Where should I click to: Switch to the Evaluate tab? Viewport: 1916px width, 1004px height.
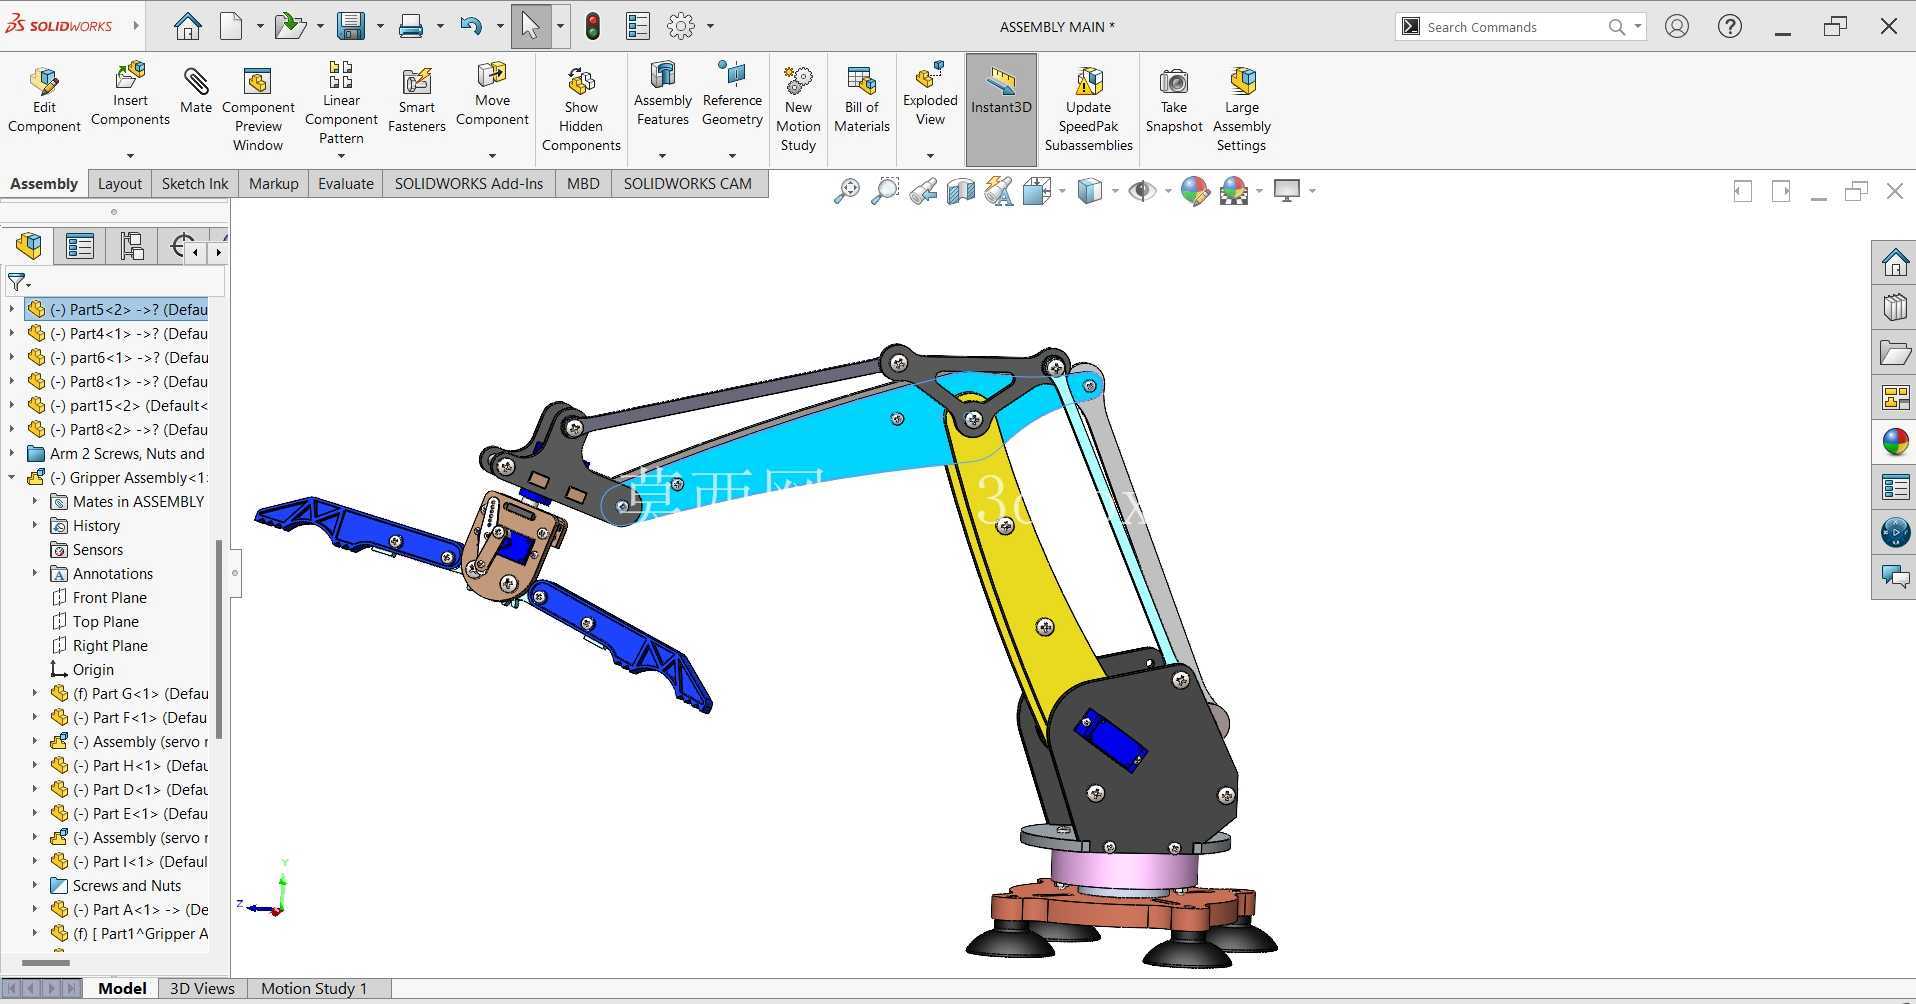pyautogui.click(x=346, y=183)
